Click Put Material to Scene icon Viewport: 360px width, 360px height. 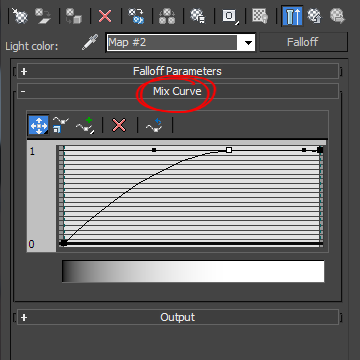[x=43, y=16]
